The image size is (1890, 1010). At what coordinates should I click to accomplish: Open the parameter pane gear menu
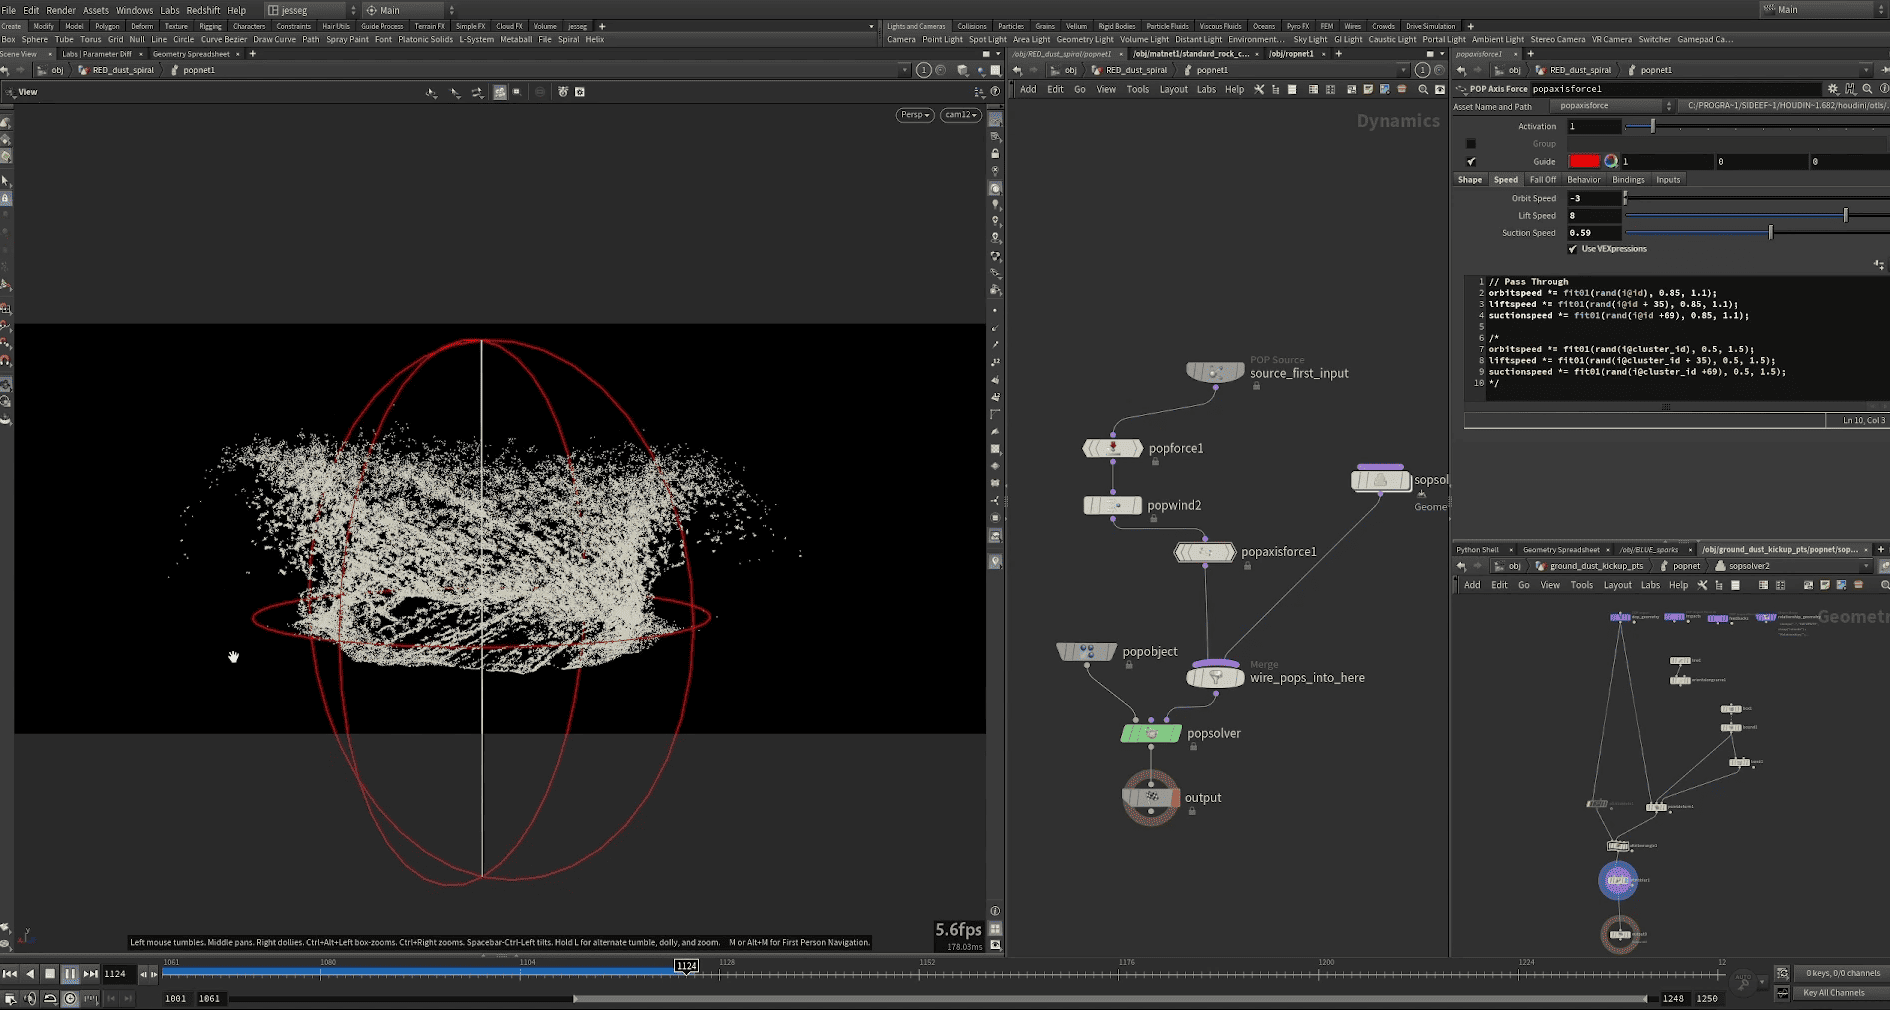(x=1832, y=89)
